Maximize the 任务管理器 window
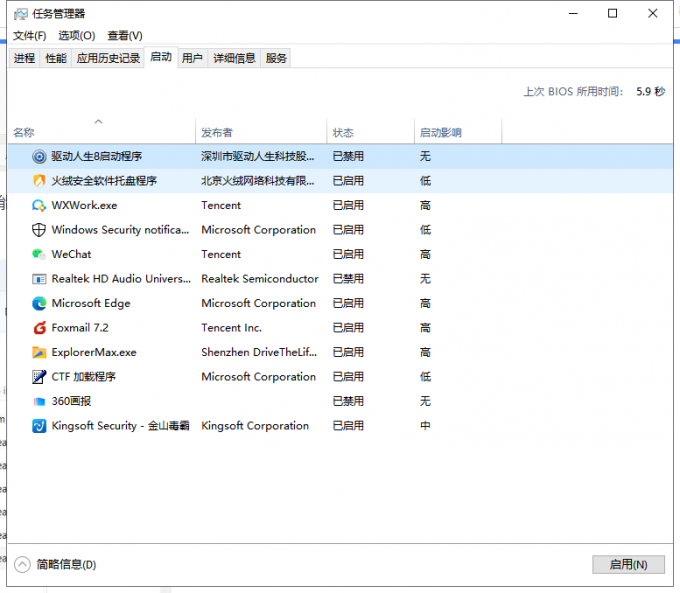 [x=612, y=14]
